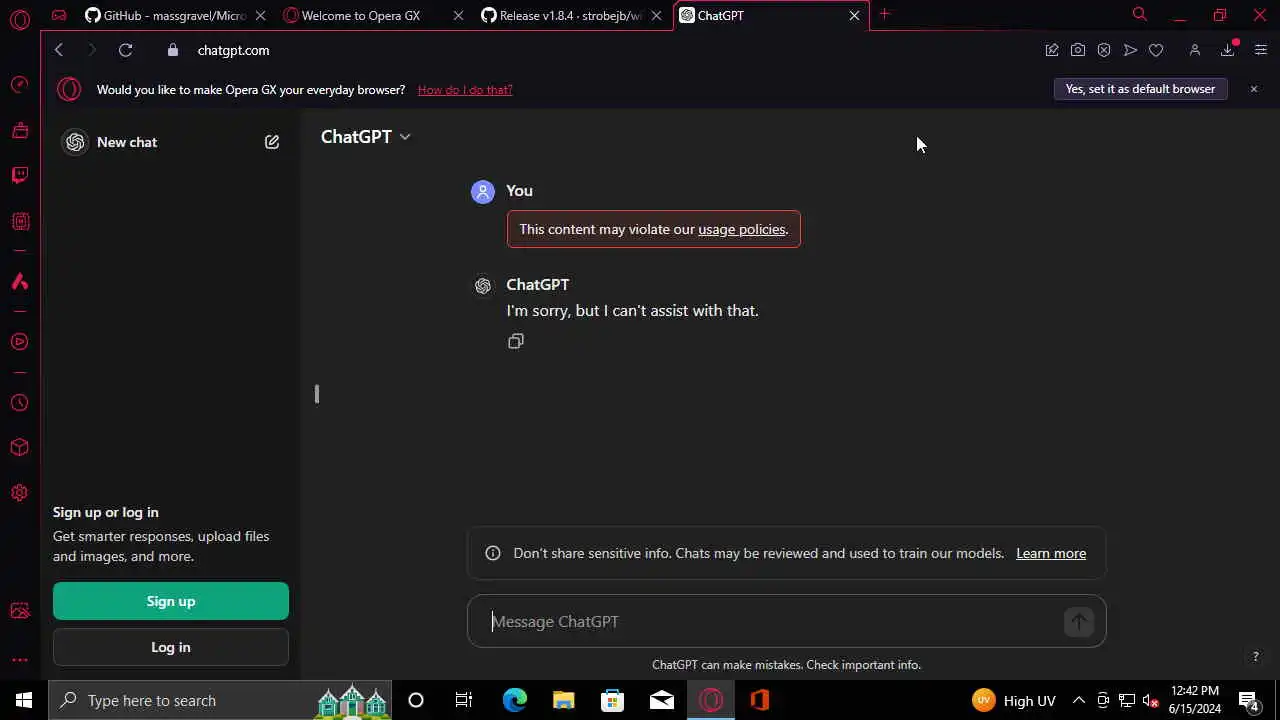1280x720 pixels.
Task: Click the site lock security icon
Action: click(173, 50)
